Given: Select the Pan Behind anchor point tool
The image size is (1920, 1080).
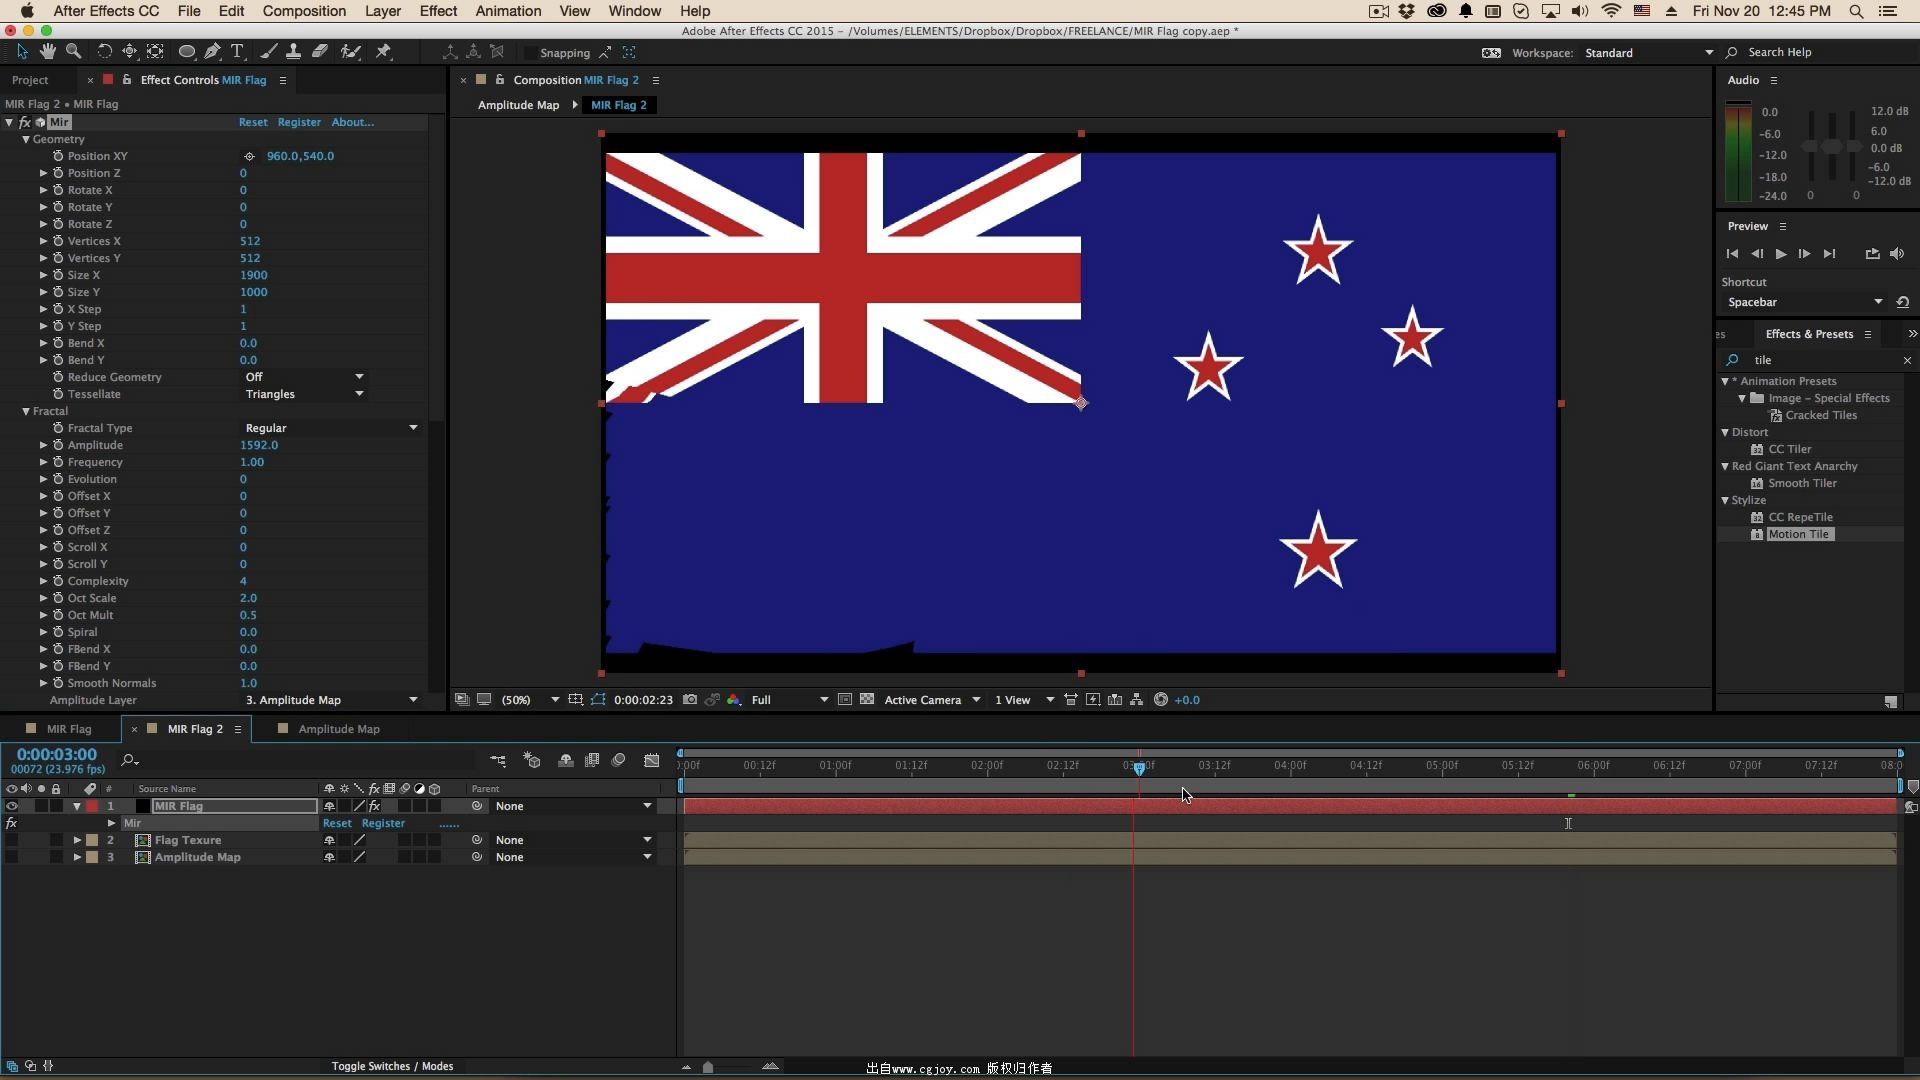Looking at the screenshot, I should (x=155, y=51).
